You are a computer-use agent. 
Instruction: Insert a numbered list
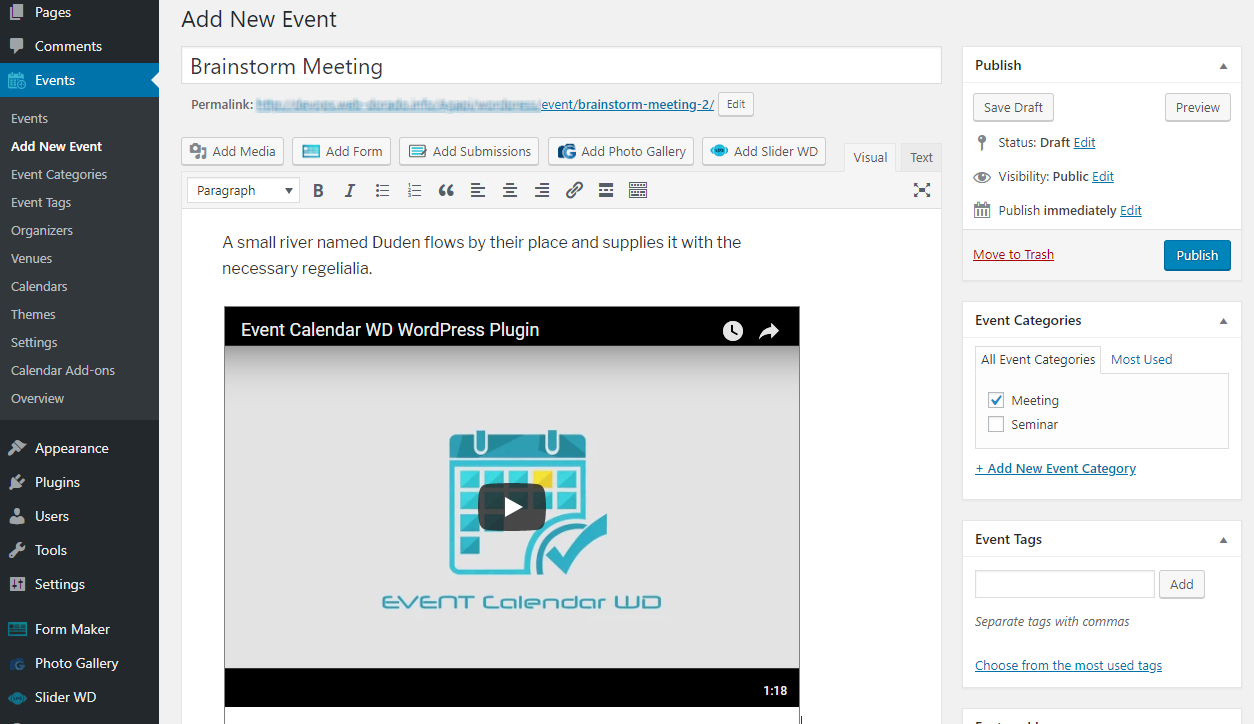click(414, 190)
